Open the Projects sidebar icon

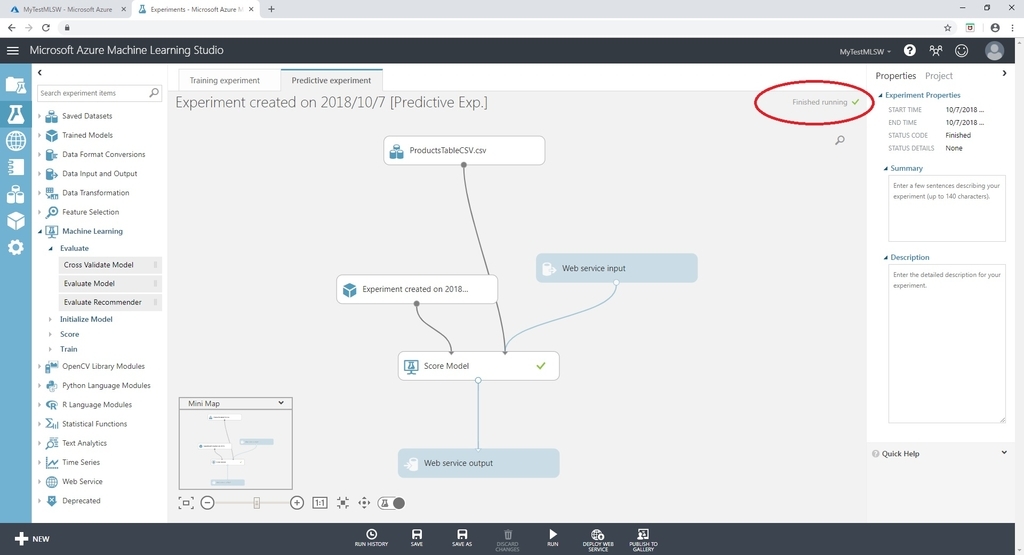[16, 85]
